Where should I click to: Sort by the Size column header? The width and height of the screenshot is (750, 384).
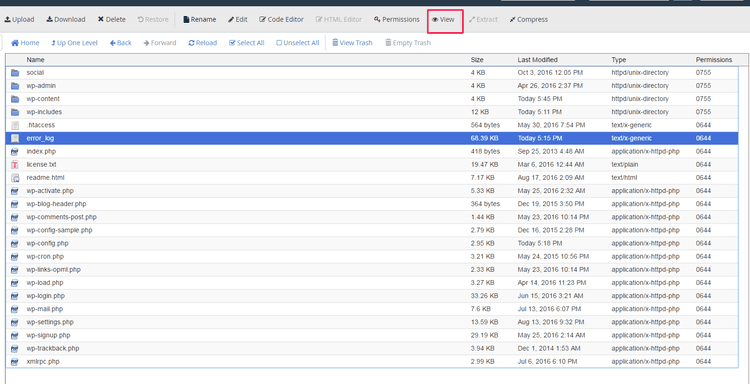click(477, 60)
